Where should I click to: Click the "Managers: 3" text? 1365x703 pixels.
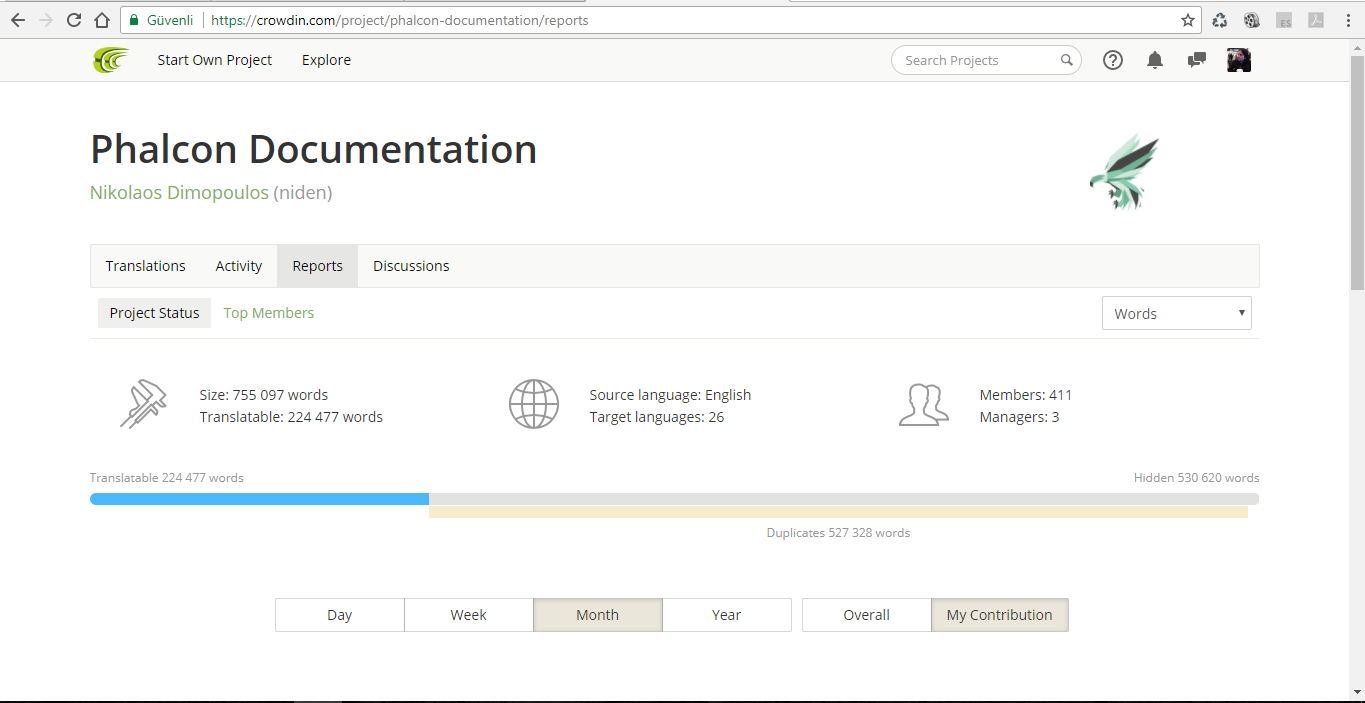[x=1020, y=417]
